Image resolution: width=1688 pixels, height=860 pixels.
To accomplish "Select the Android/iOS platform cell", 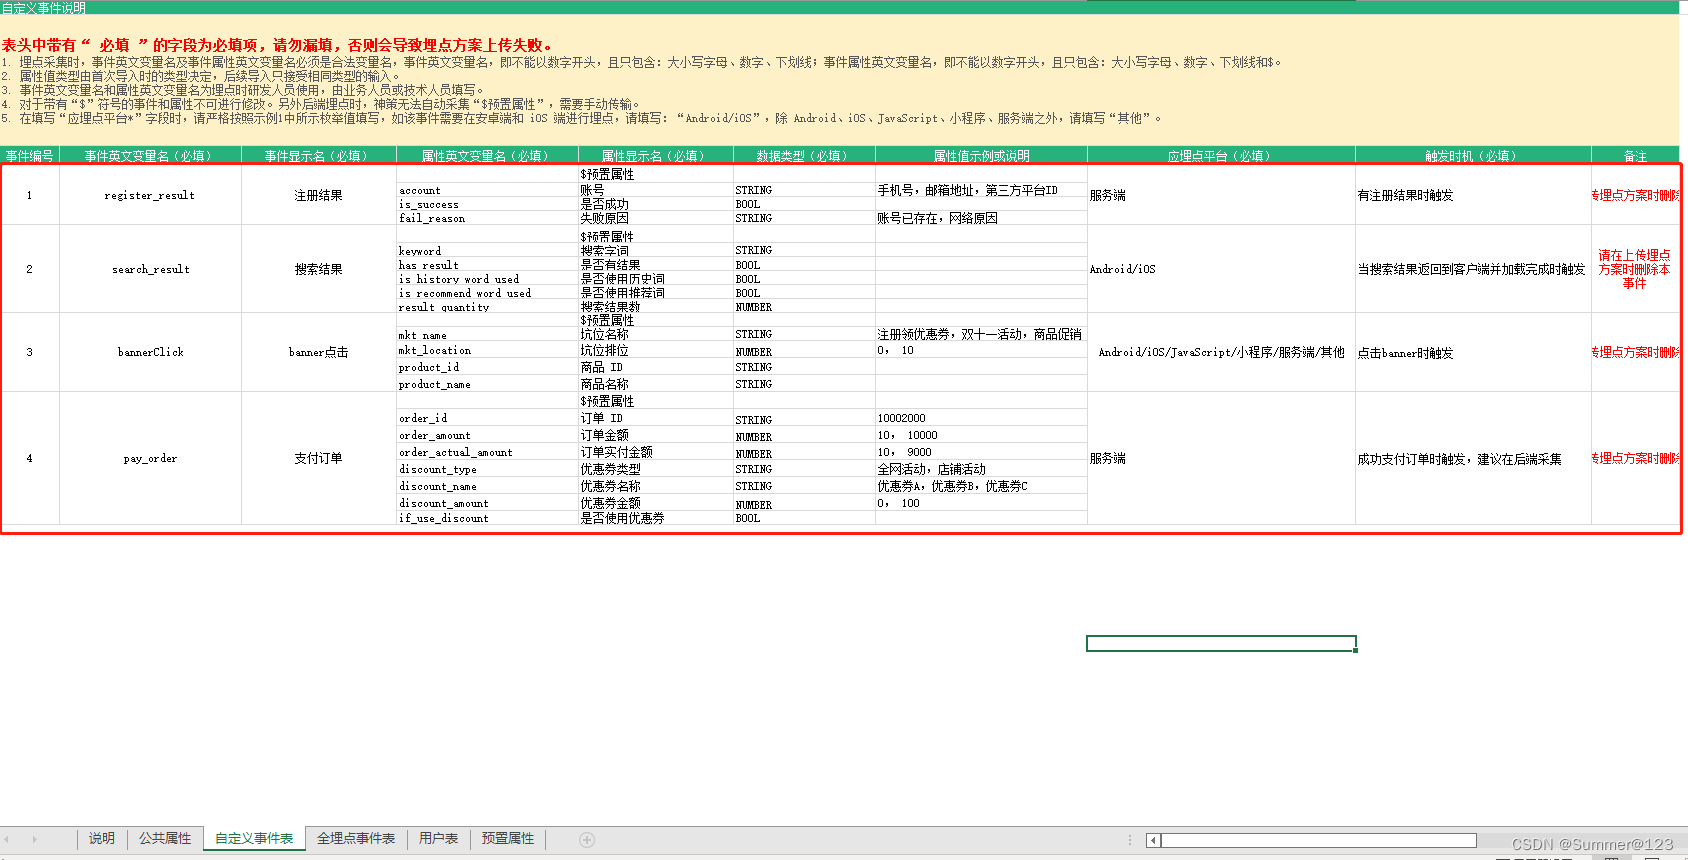I will (x=1221, y=269).
